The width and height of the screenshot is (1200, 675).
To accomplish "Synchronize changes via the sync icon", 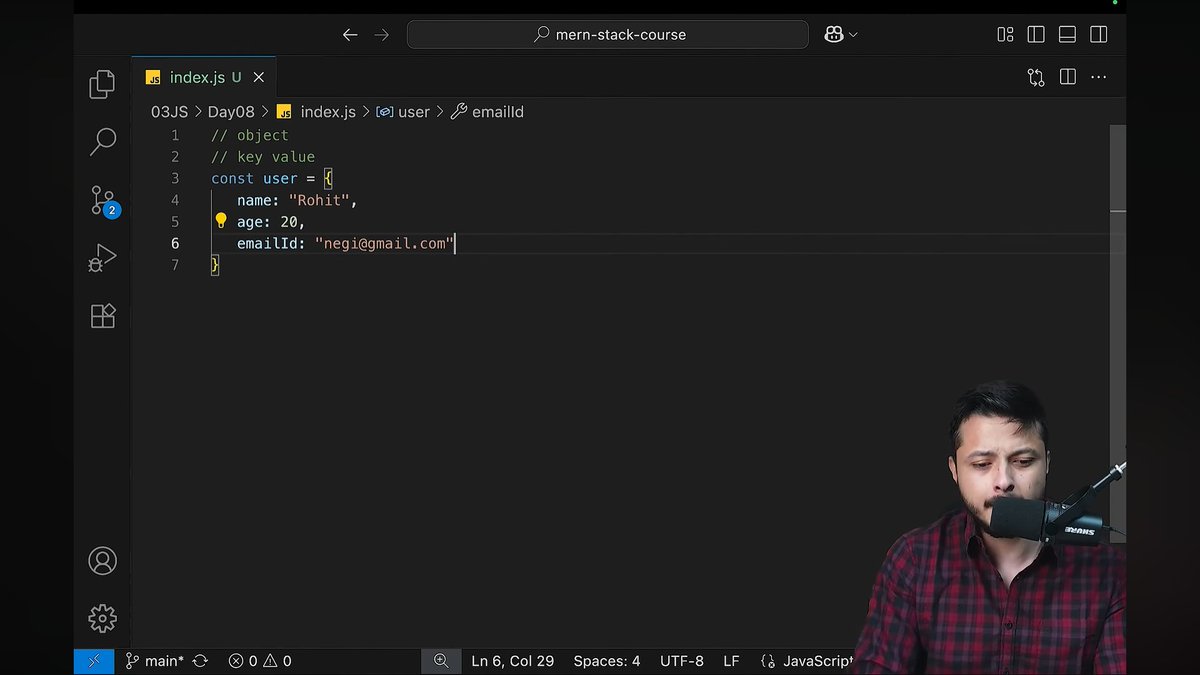I will click(x=200, y=661).
